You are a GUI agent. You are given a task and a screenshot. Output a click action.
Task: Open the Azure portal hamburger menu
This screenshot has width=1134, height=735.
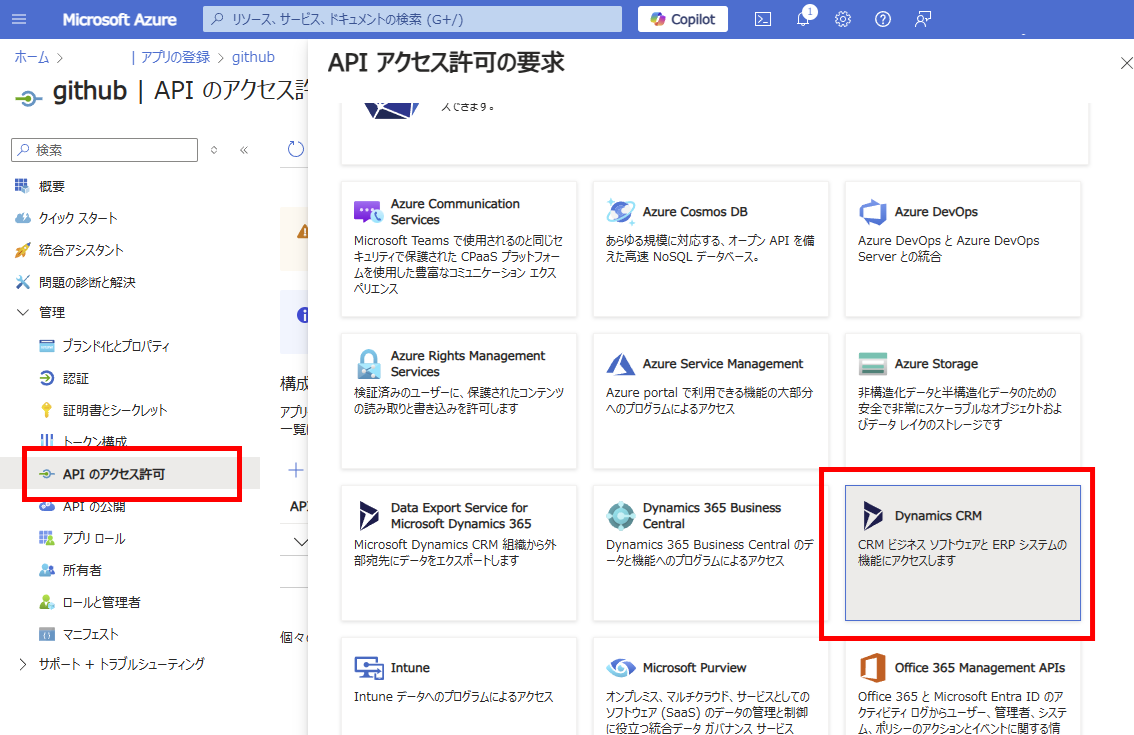19,18
